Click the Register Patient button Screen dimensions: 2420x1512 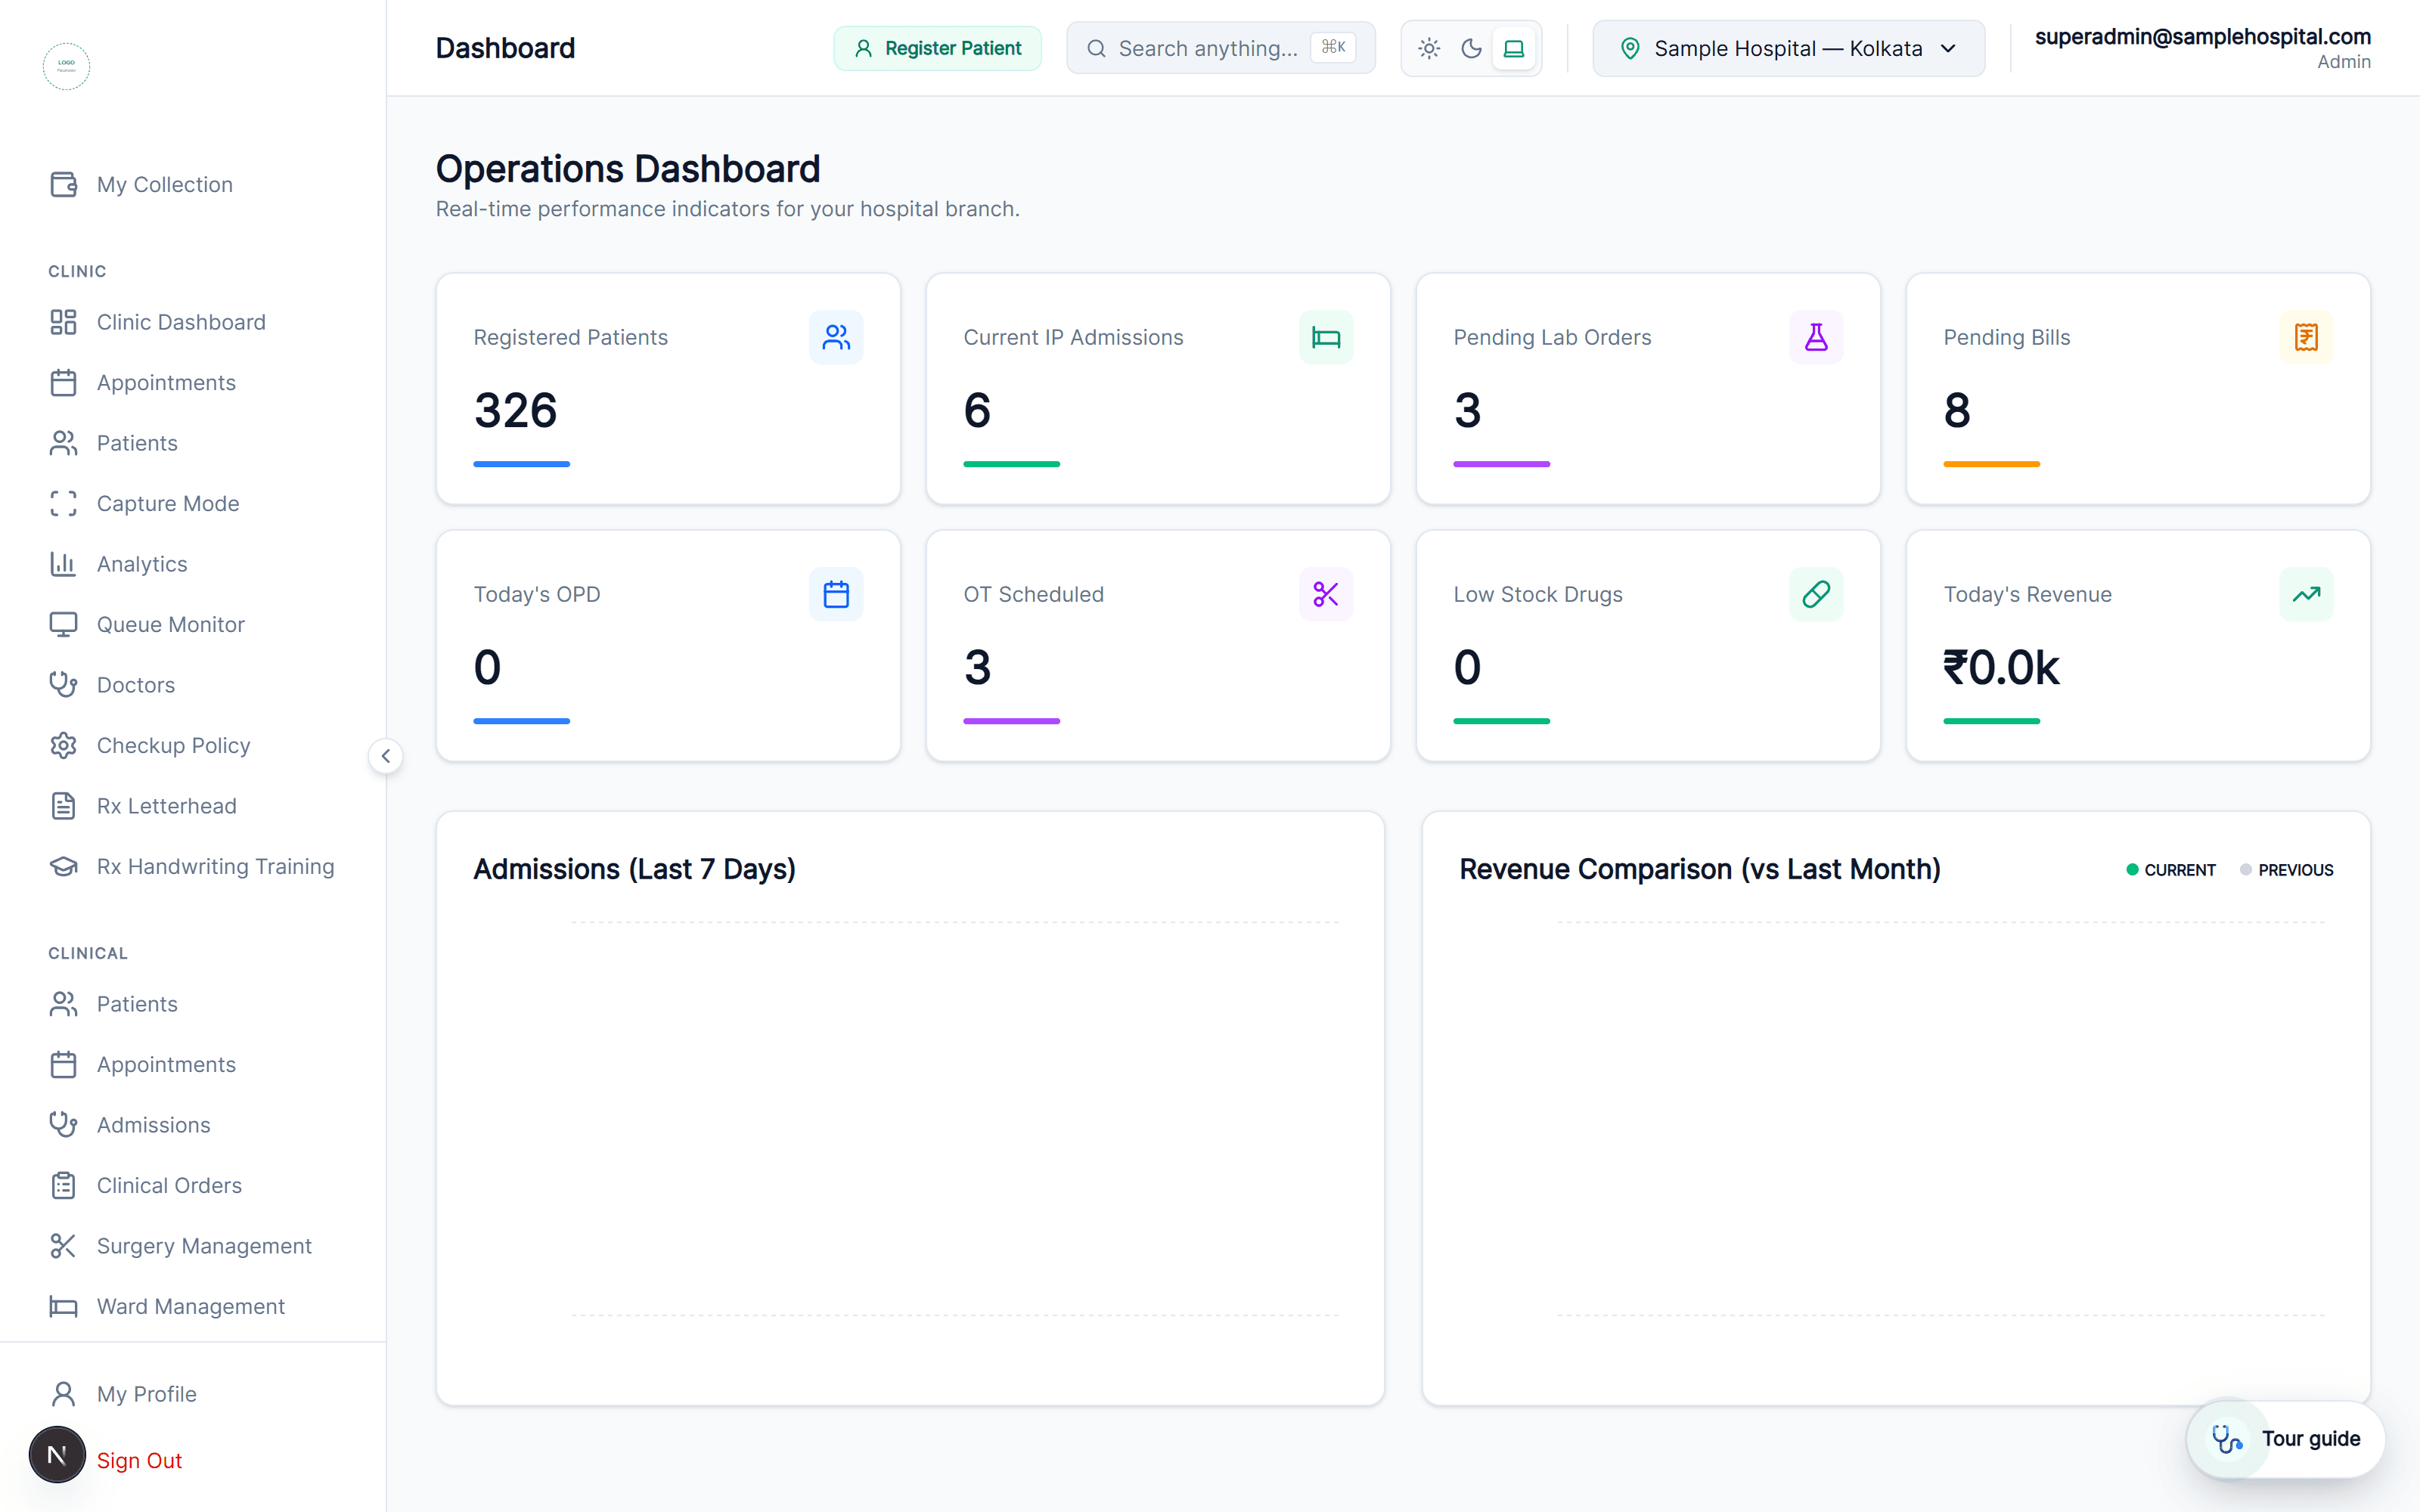(x=937, y=48)
